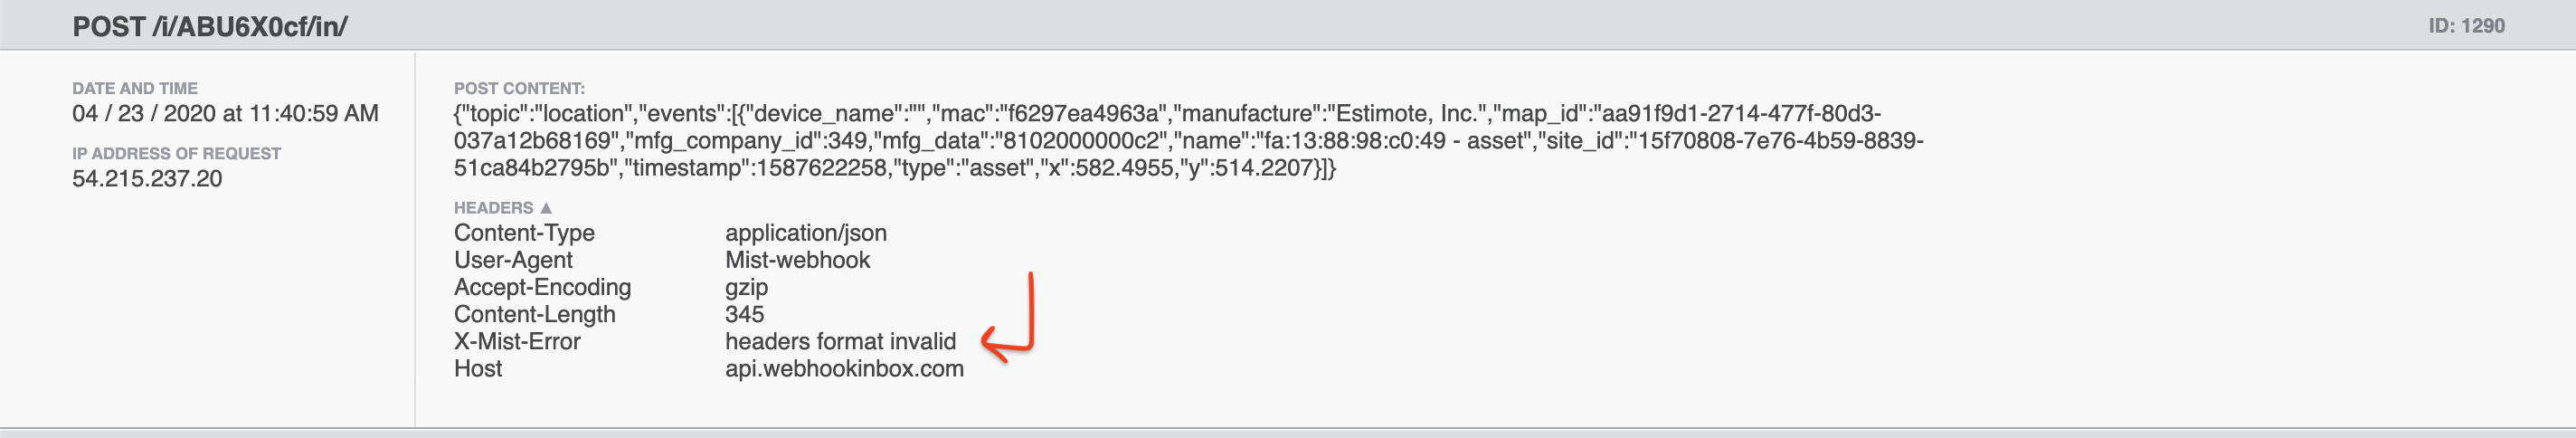Click the Accept-Encoding header name
Viewport: 2576px width, 438px height.
tap(542, 287)
